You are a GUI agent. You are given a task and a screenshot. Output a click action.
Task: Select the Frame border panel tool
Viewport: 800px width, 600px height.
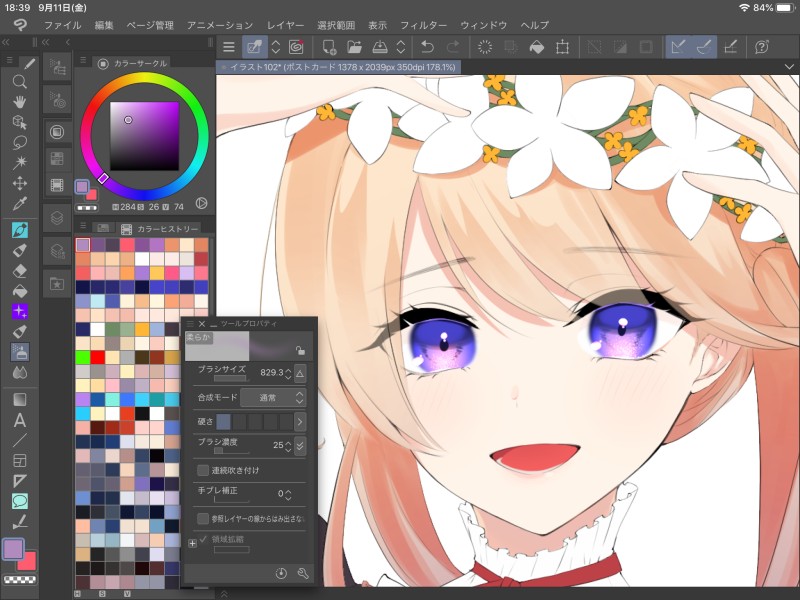(19, 461)
